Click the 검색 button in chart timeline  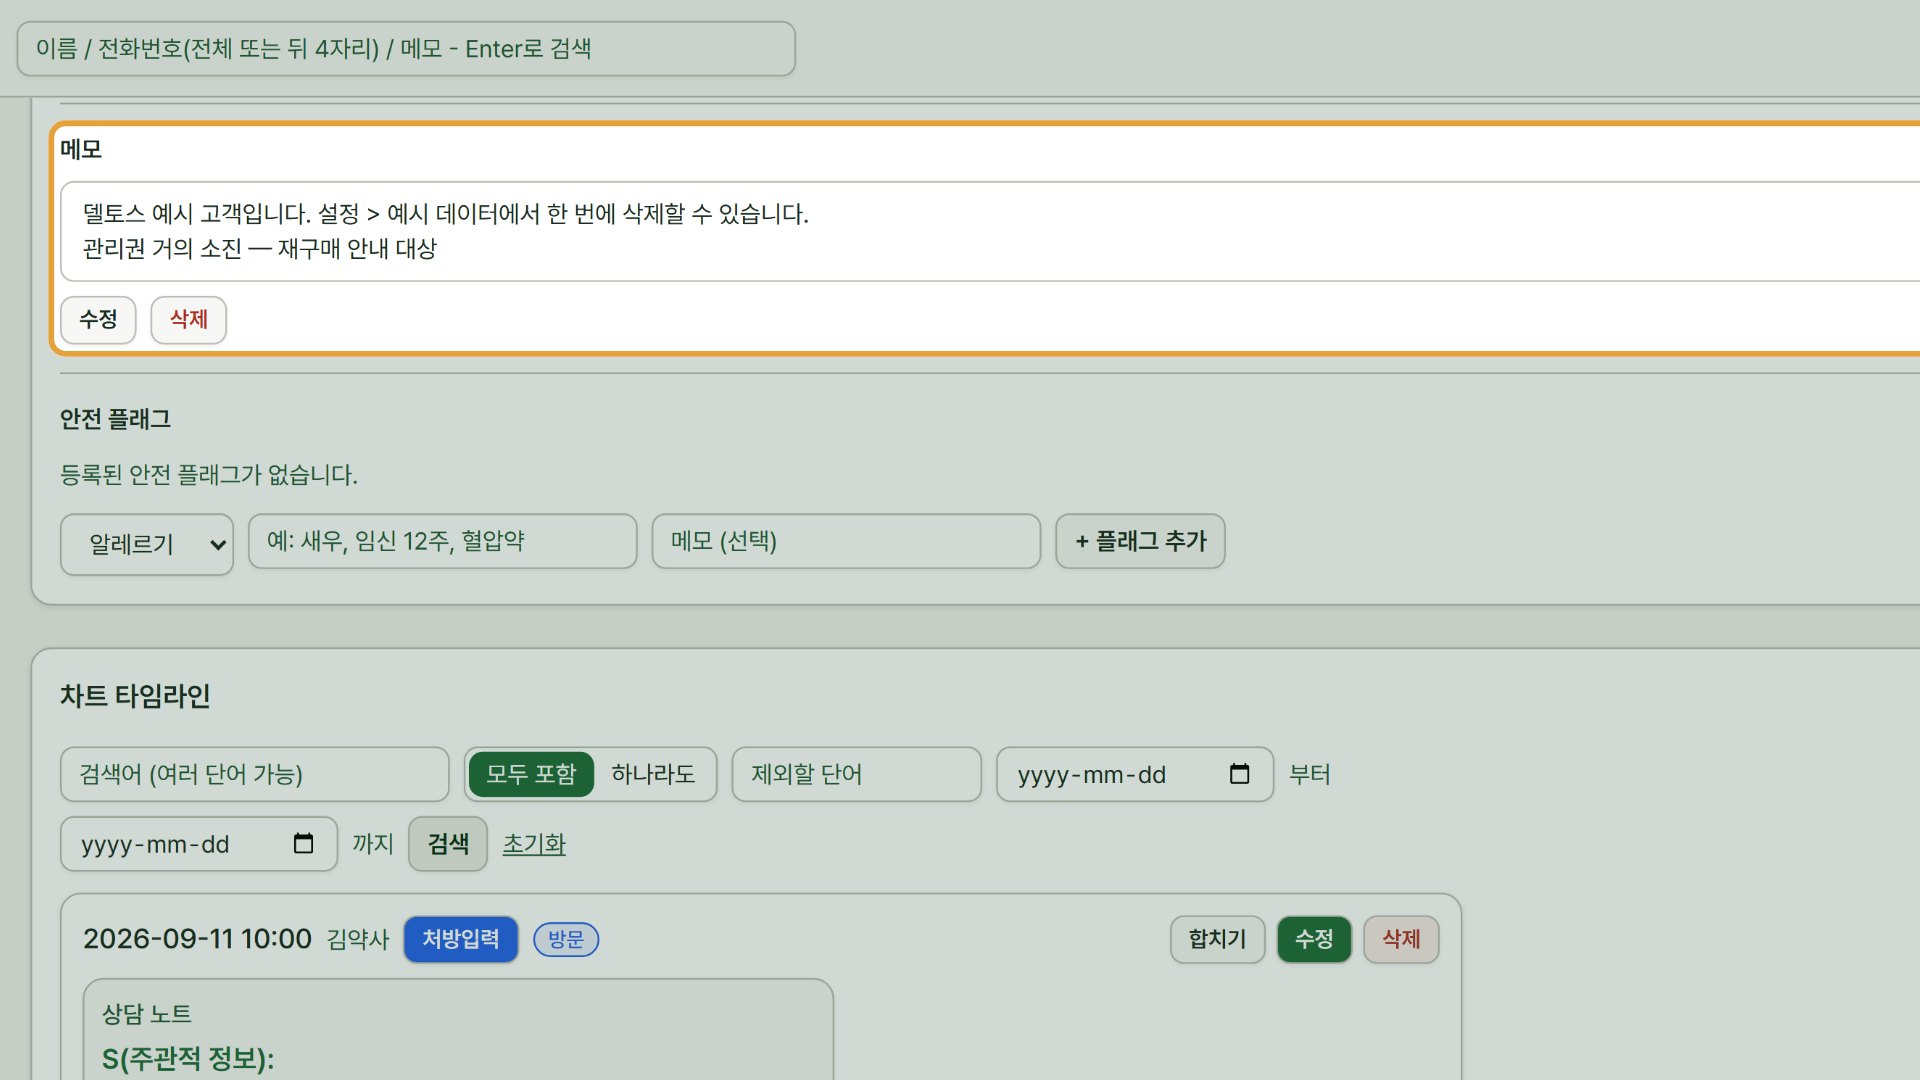click(448, 844)
